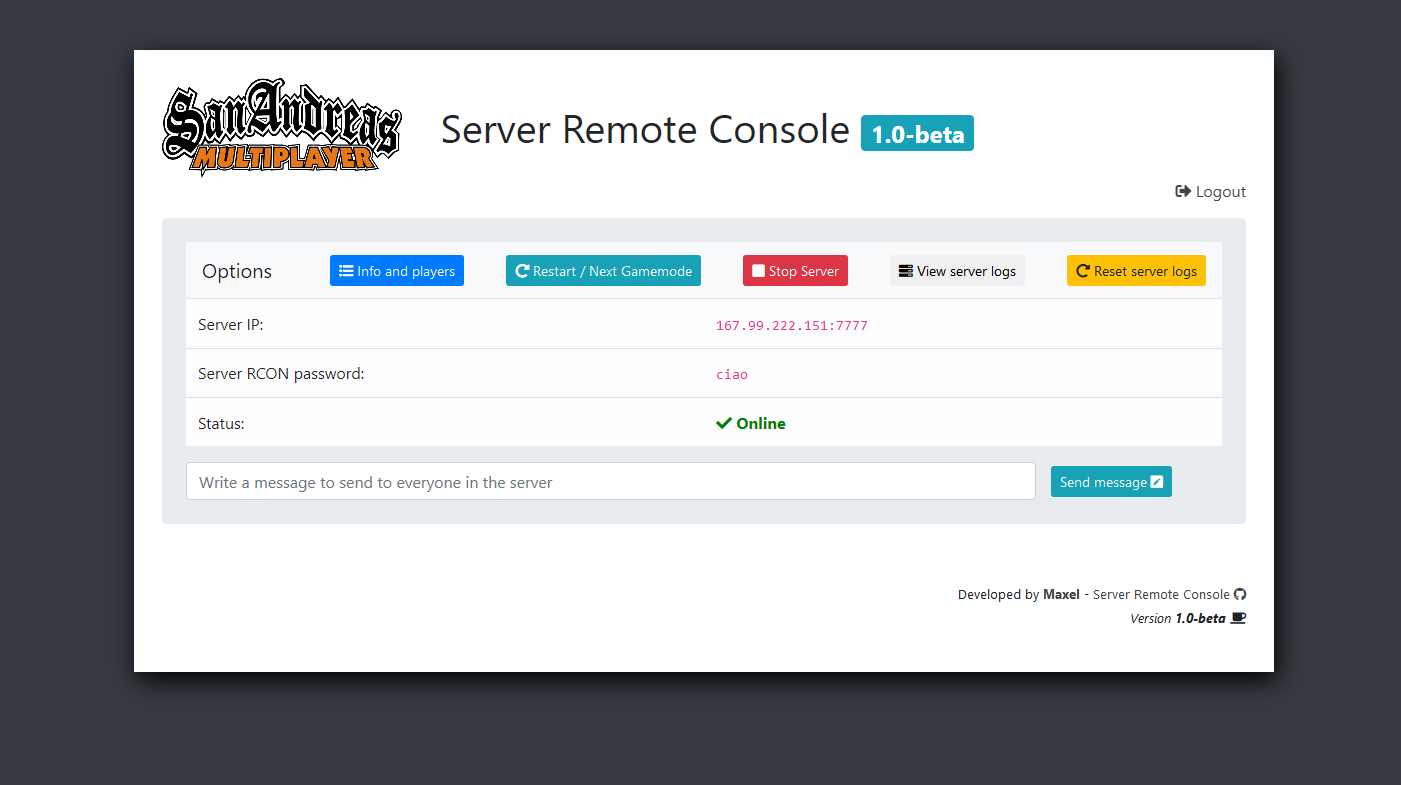Click the coffee cup icon in footer
Screen dimensions: 1401x785
(x=1238, y=618)
